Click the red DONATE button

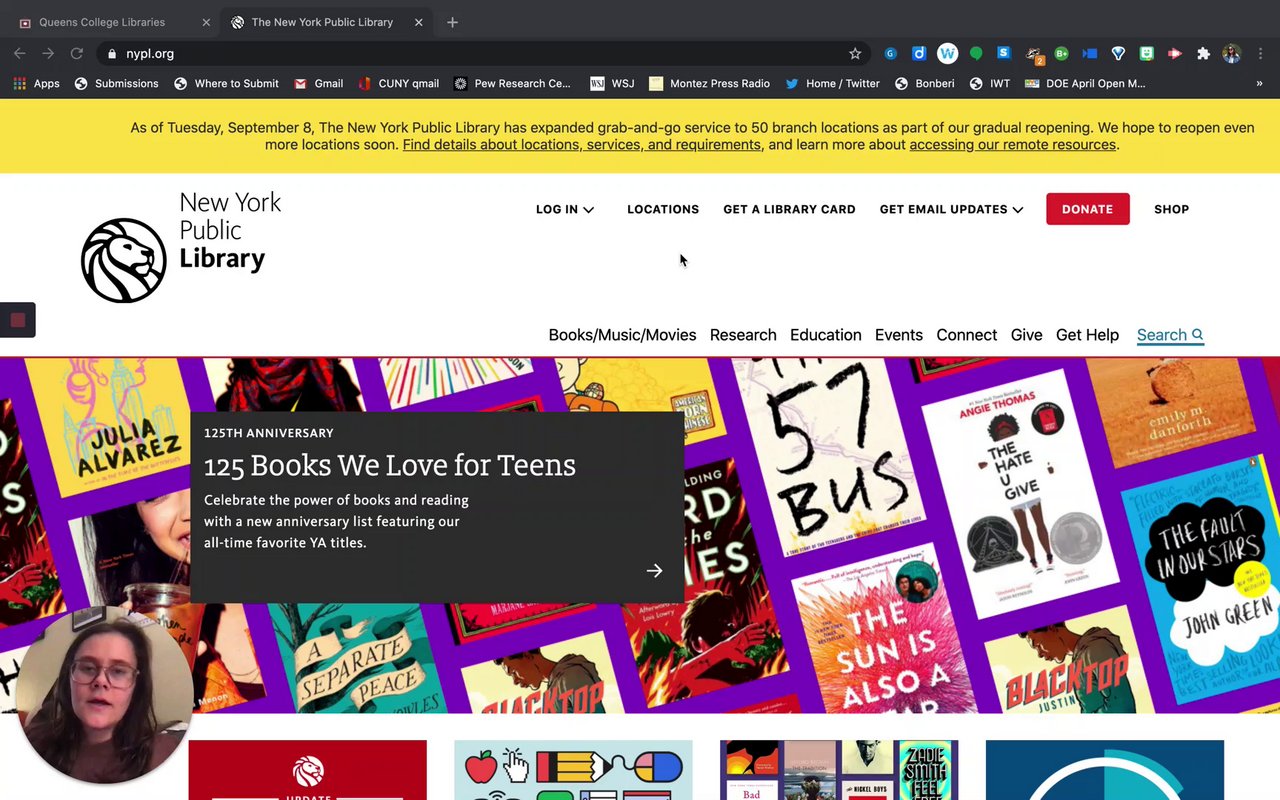1088,209
